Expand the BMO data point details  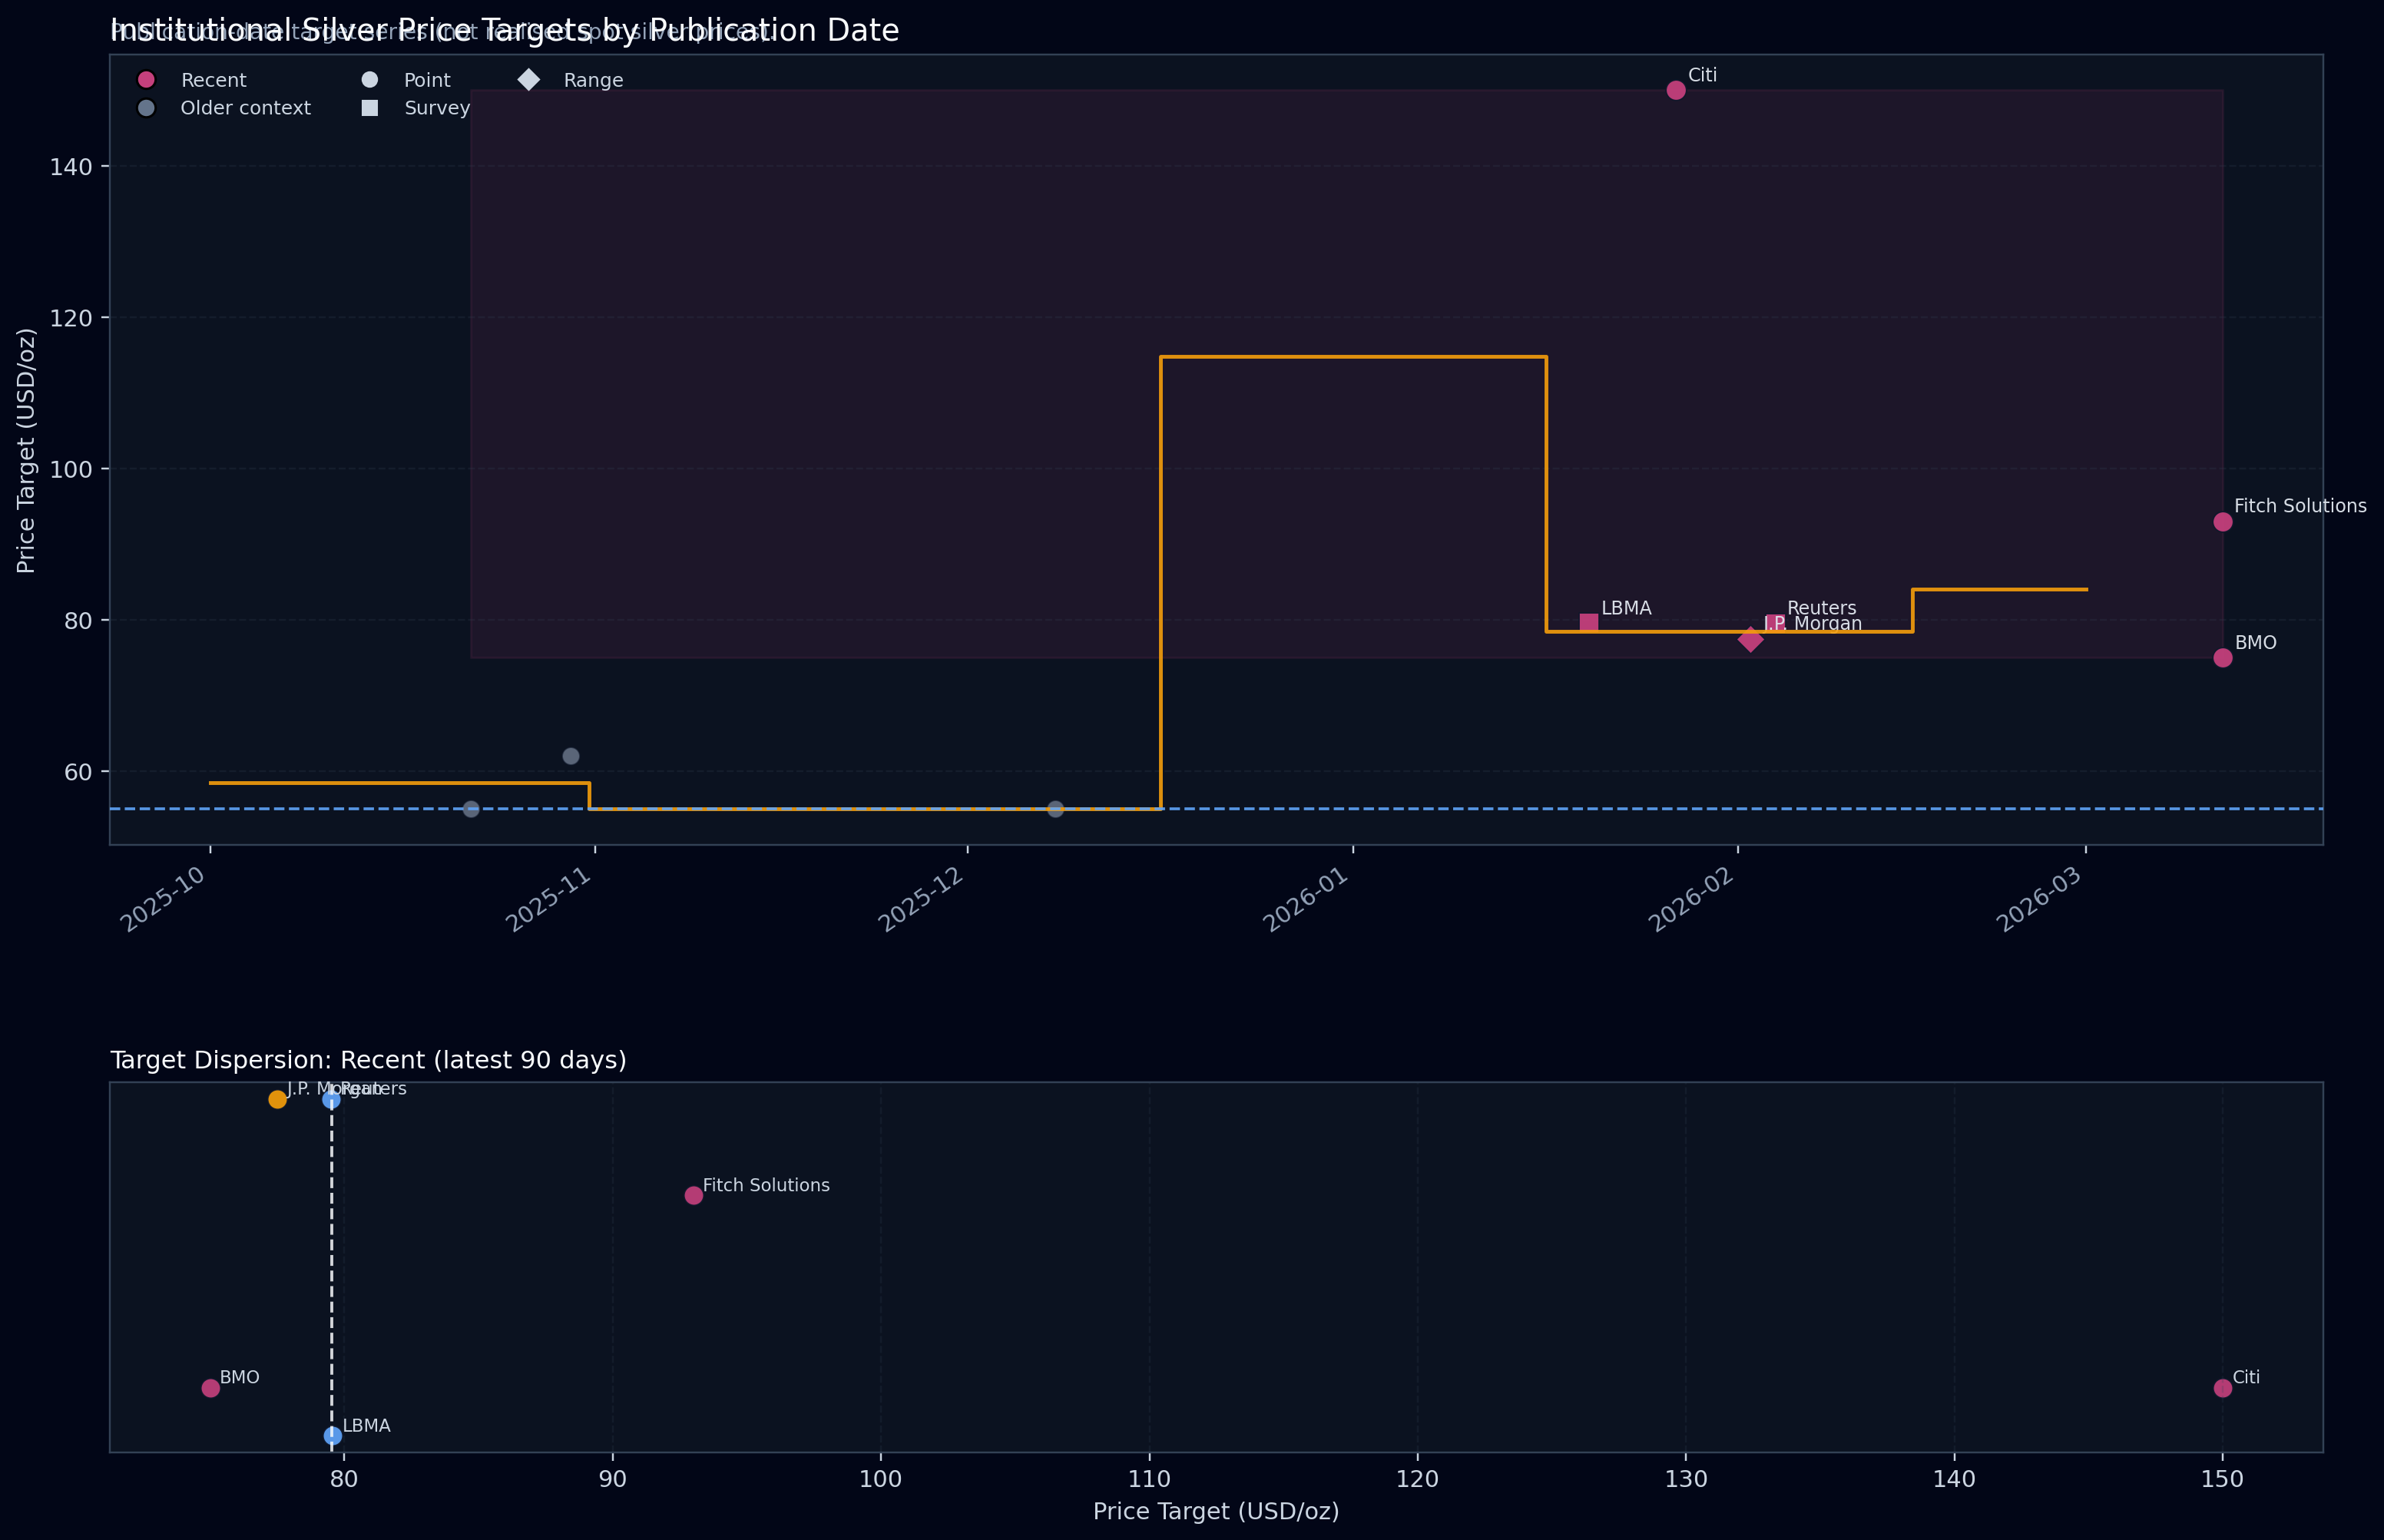[2222, 657]
